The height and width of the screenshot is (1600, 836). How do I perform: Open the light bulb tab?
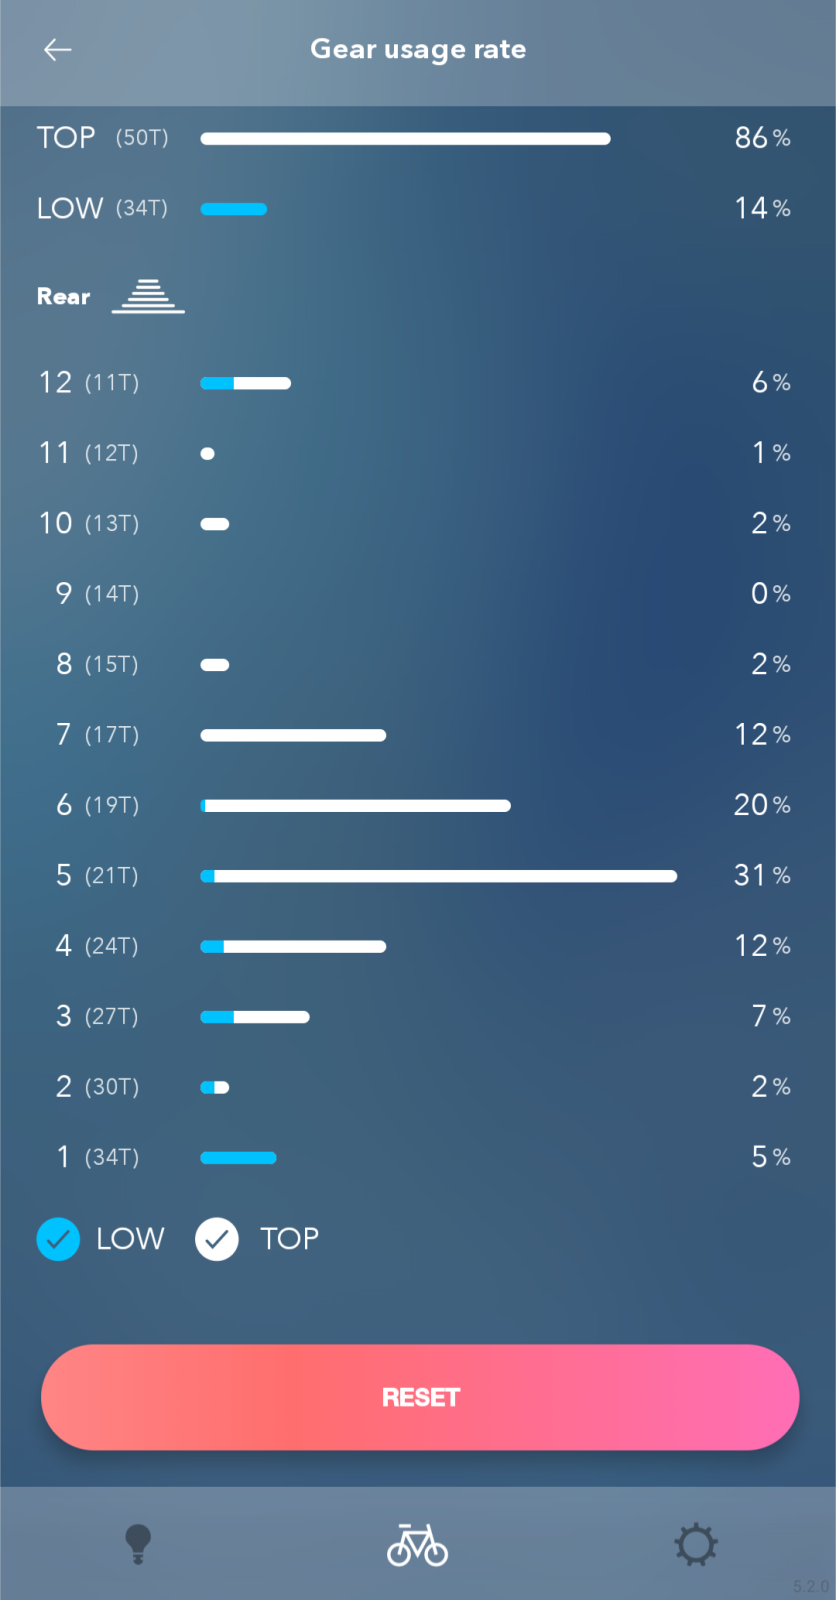click(x=138, y=1544)
